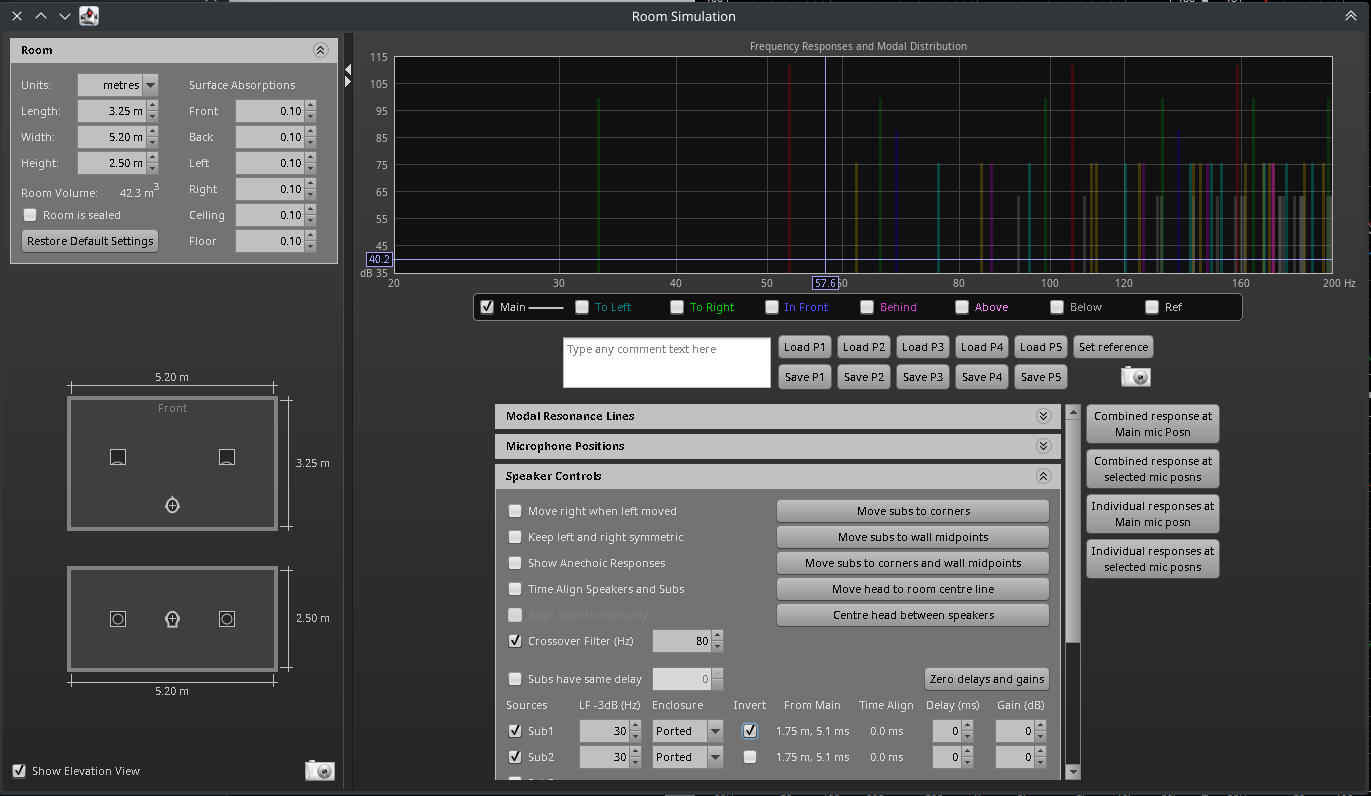Show Combined response at Main mic Posn
Screen dimensions: 1371x796
click(x=1153, y=424)
